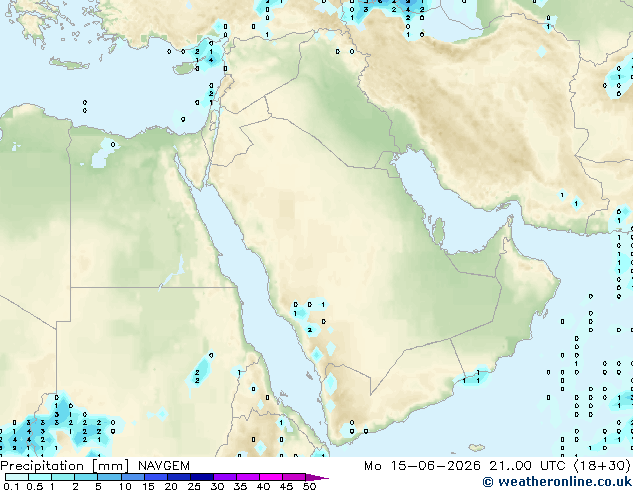Select the 10–15 mm legend swatch

point(132,477)
